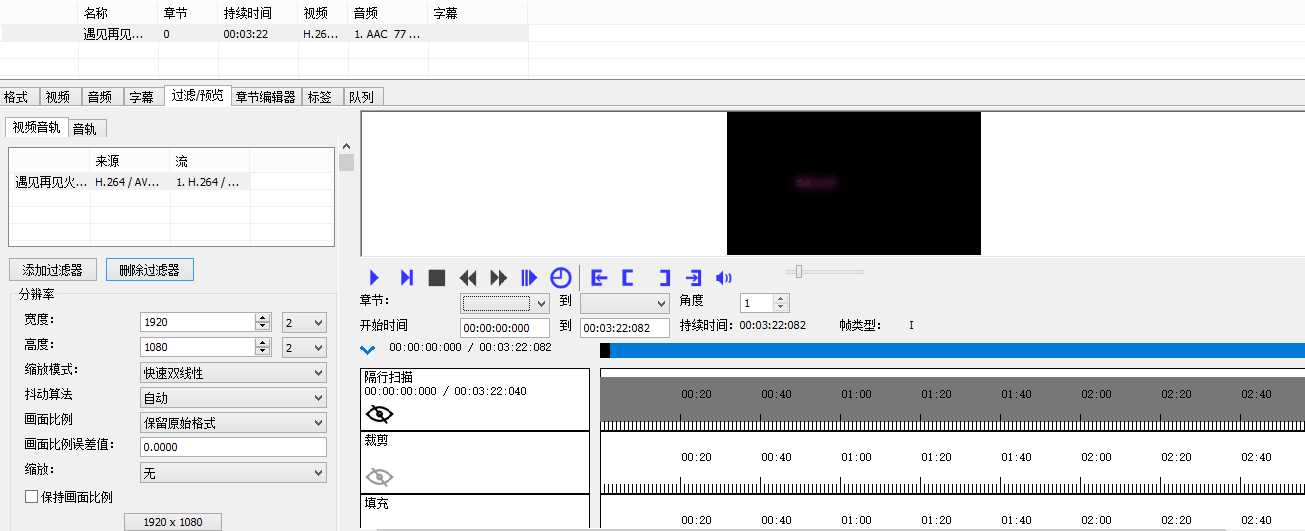Click the 宽度 value field 1920

198,322
